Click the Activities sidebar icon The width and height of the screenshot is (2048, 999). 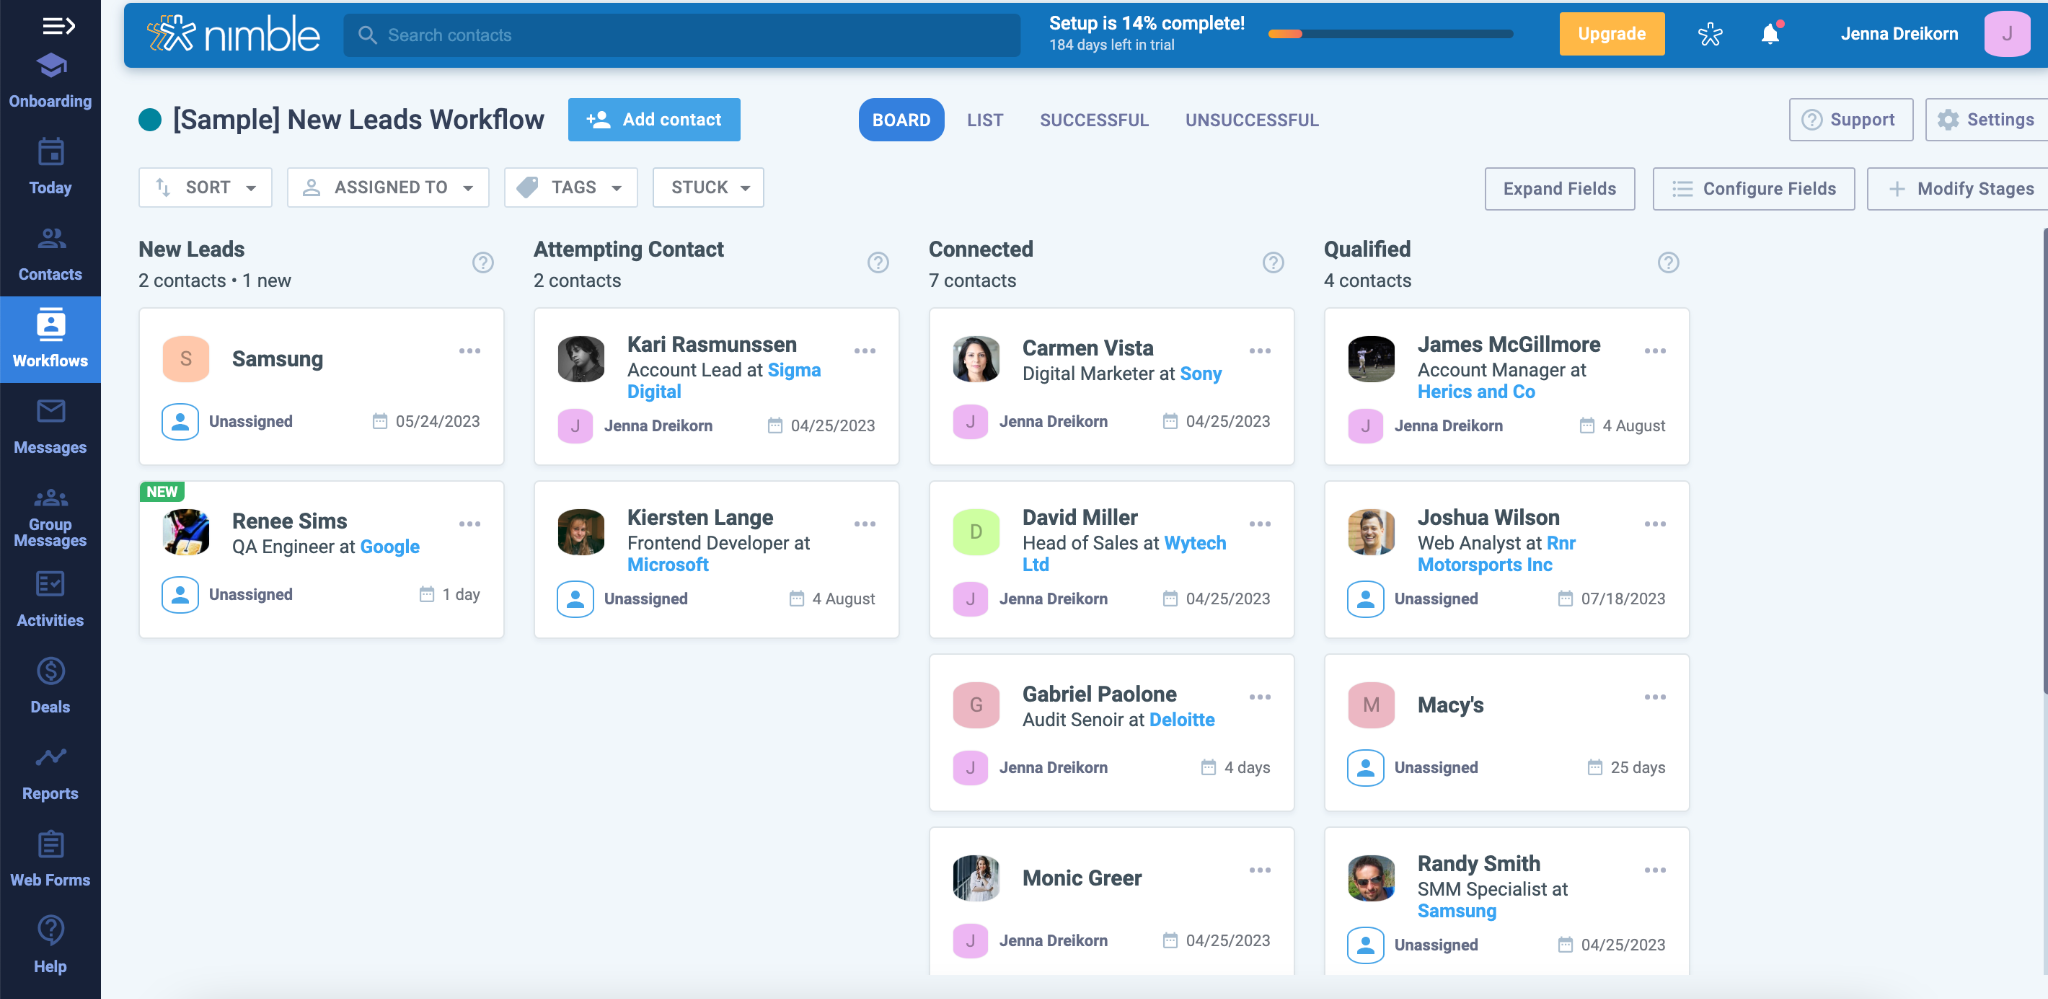(x=50, y=600)
